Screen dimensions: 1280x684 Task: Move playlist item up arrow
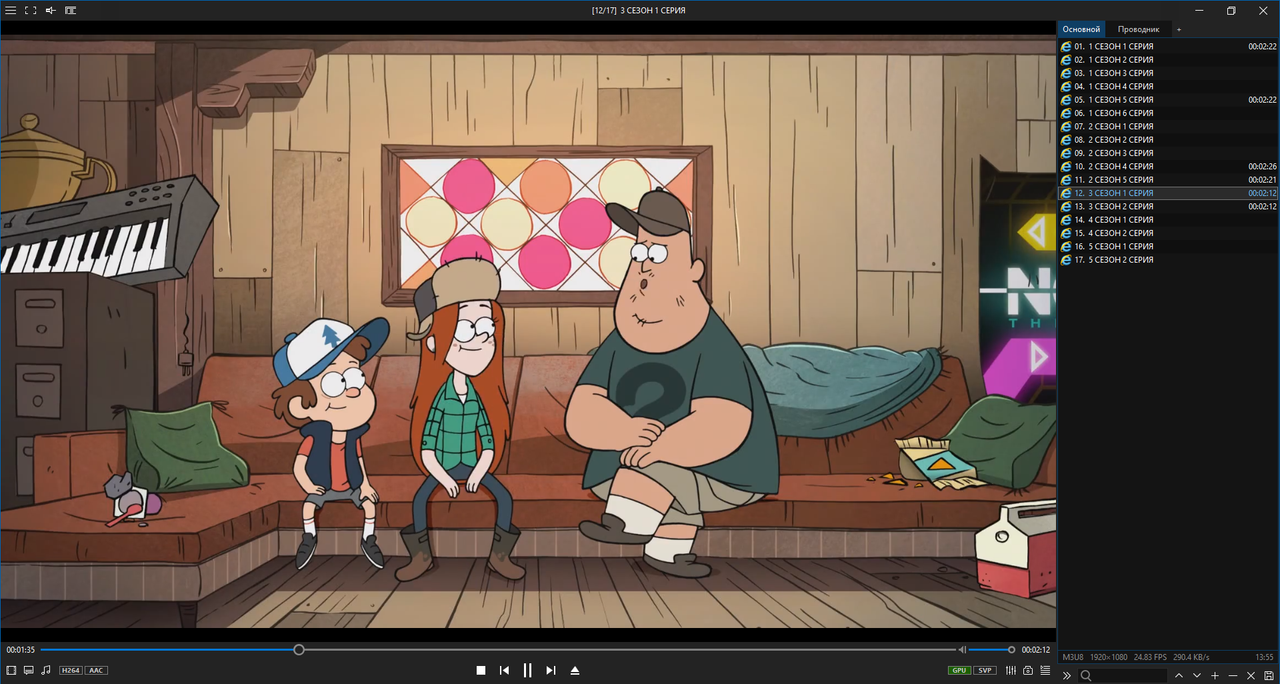tap(1179, 676)
